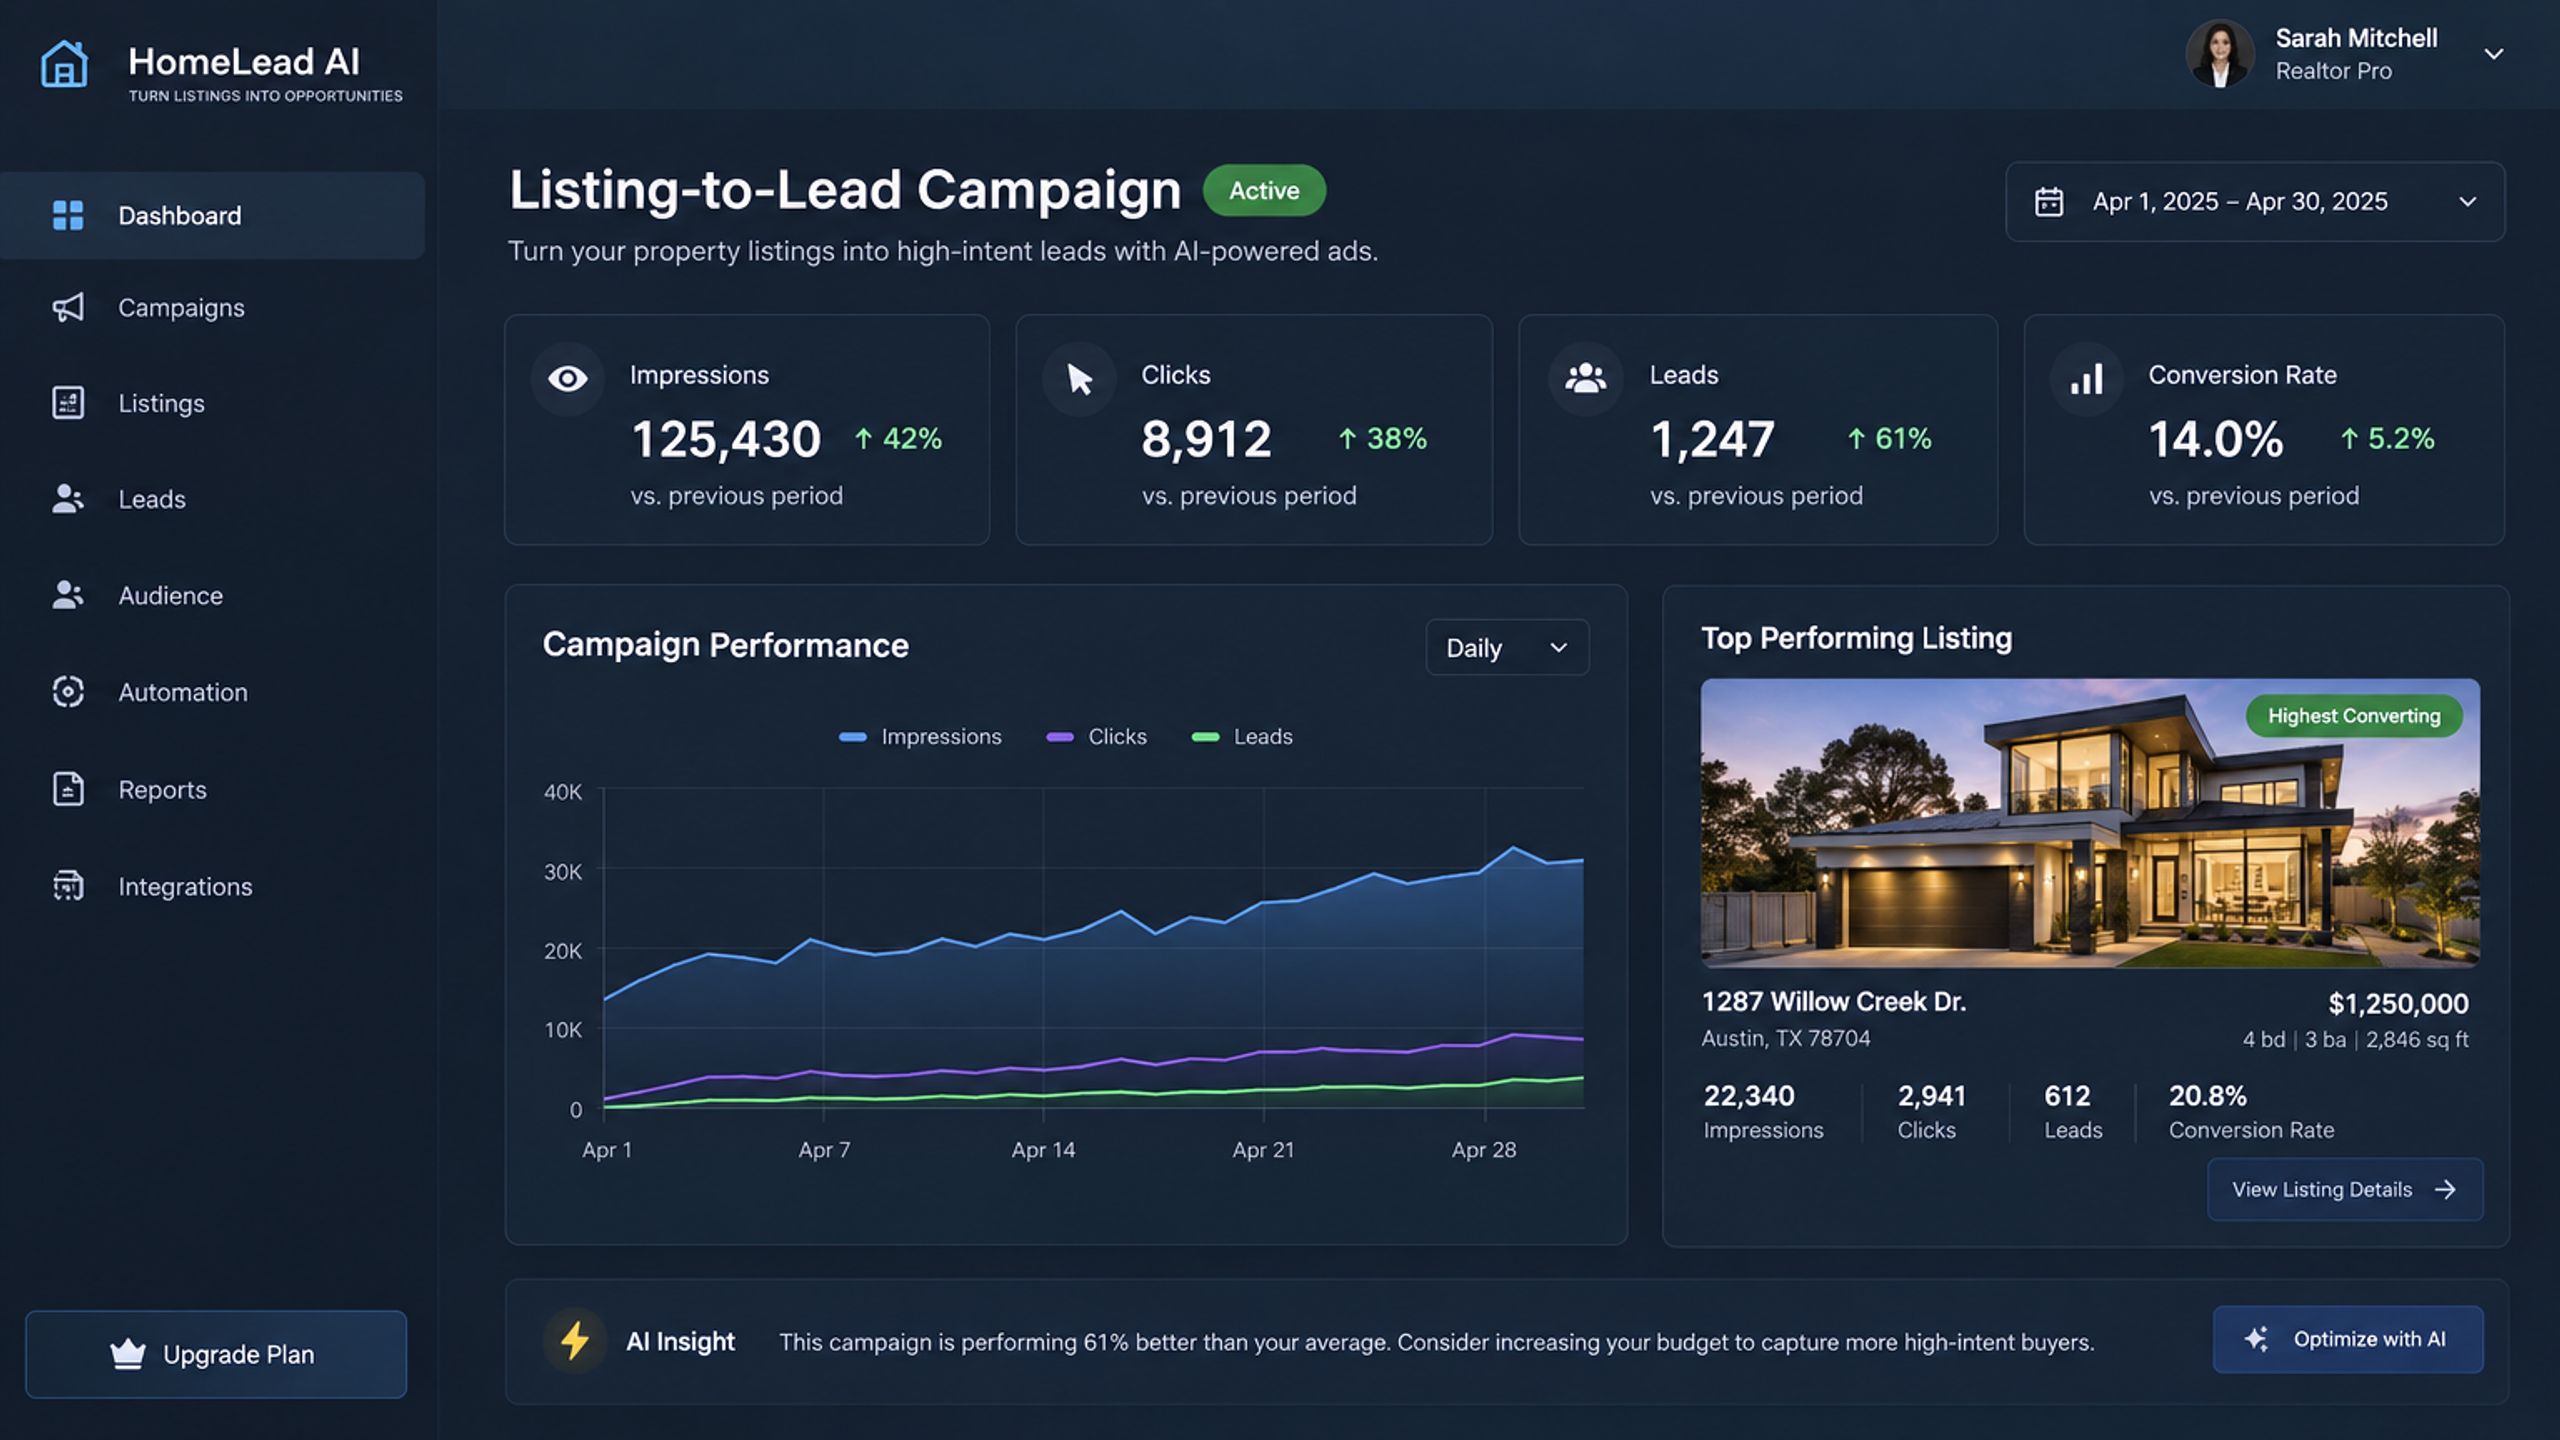Click the Reports document icon
This screenshot has width=2560, height=1440.
(68, 789)
